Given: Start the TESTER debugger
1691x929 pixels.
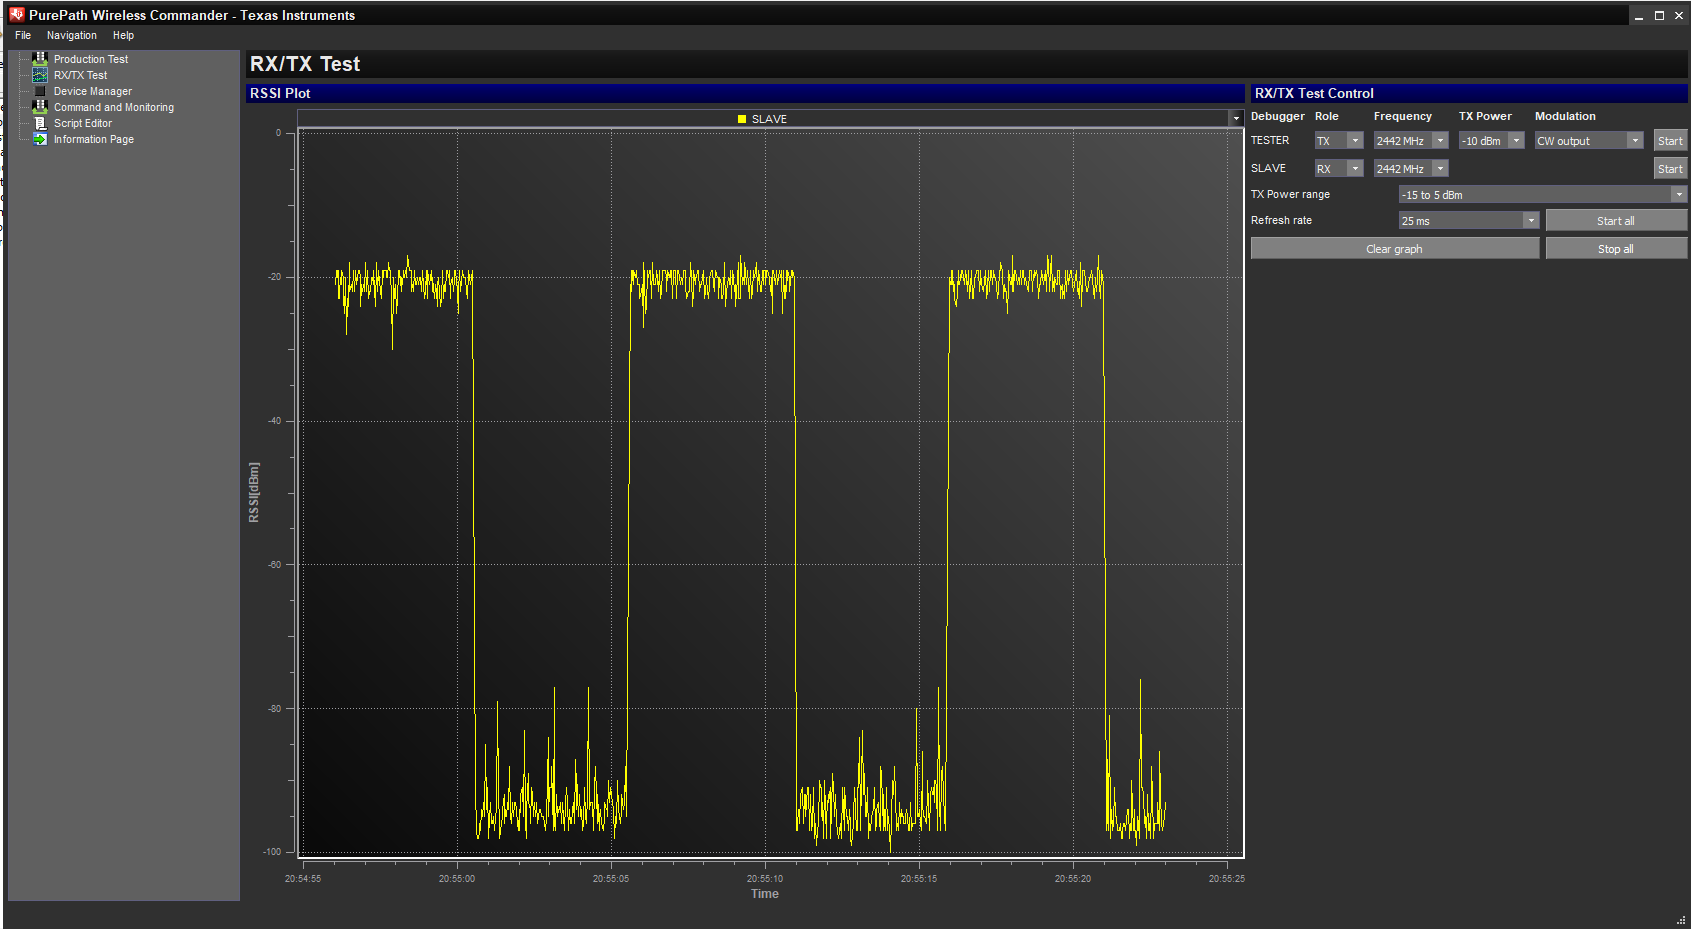Looking at the screenshot, I should [x=1670, y=141].
